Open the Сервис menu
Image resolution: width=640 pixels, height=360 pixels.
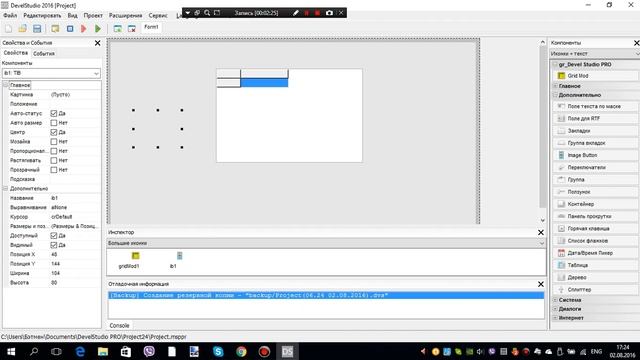(x=158, y=16)
